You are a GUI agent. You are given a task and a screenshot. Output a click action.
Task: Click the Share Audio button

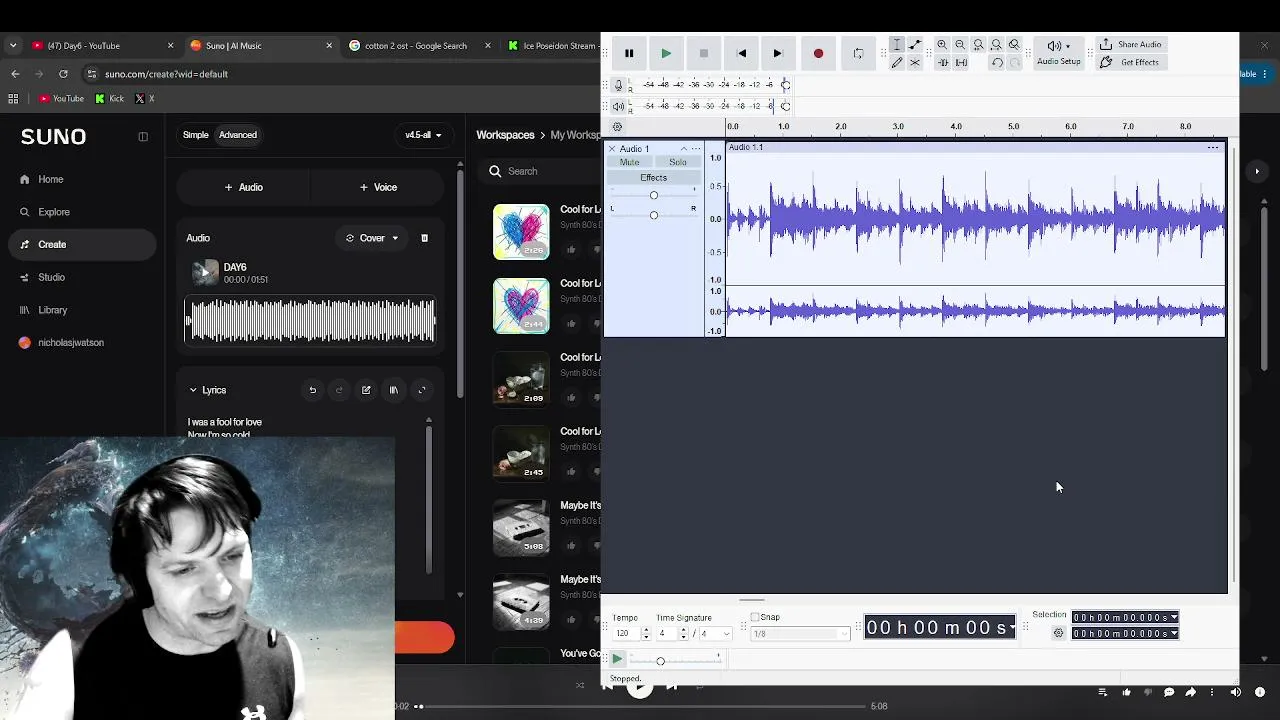pos(1130,45)
